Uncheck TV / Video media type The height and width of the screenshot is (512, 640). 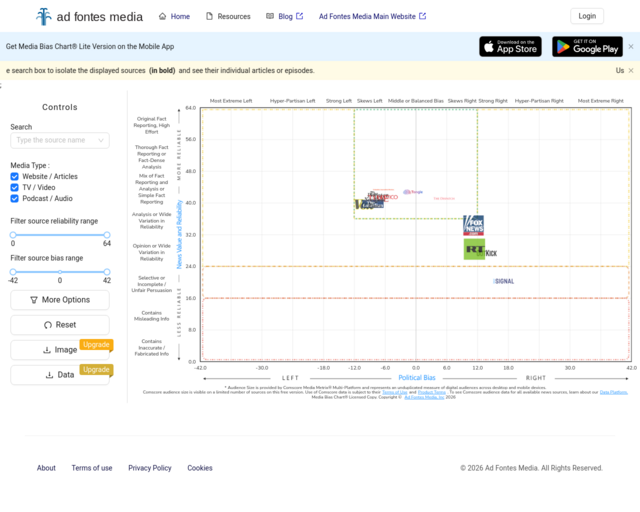15,187
